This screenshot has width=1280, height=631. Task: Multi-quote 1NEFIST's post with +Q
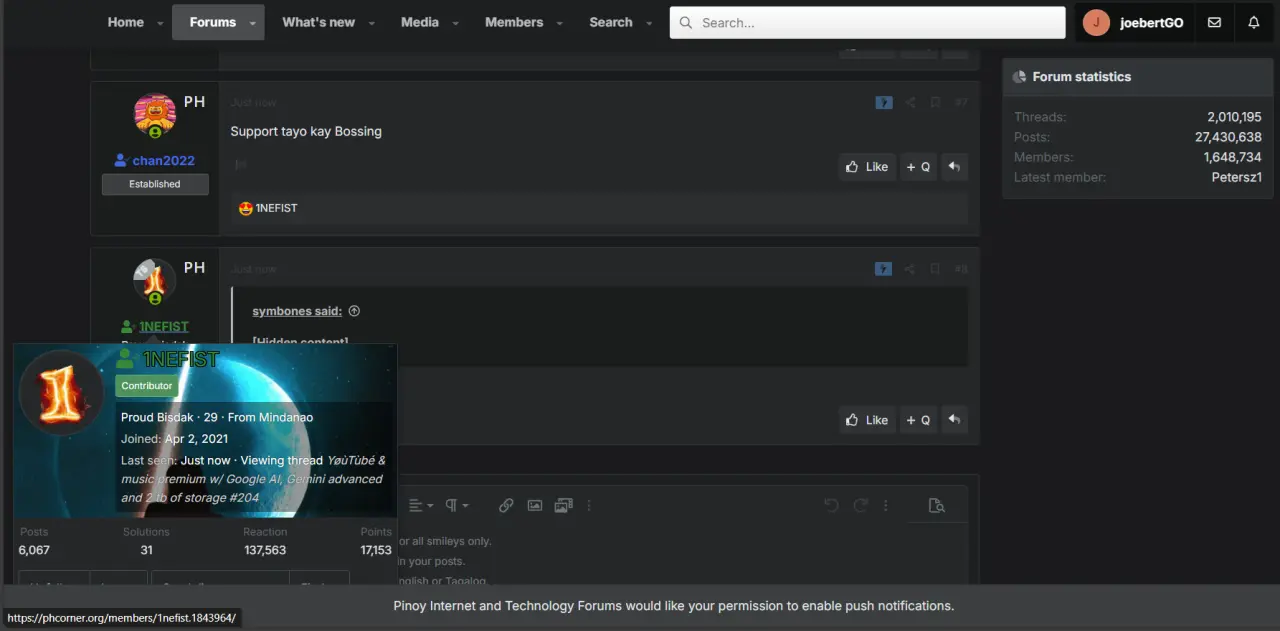[918, 420]
